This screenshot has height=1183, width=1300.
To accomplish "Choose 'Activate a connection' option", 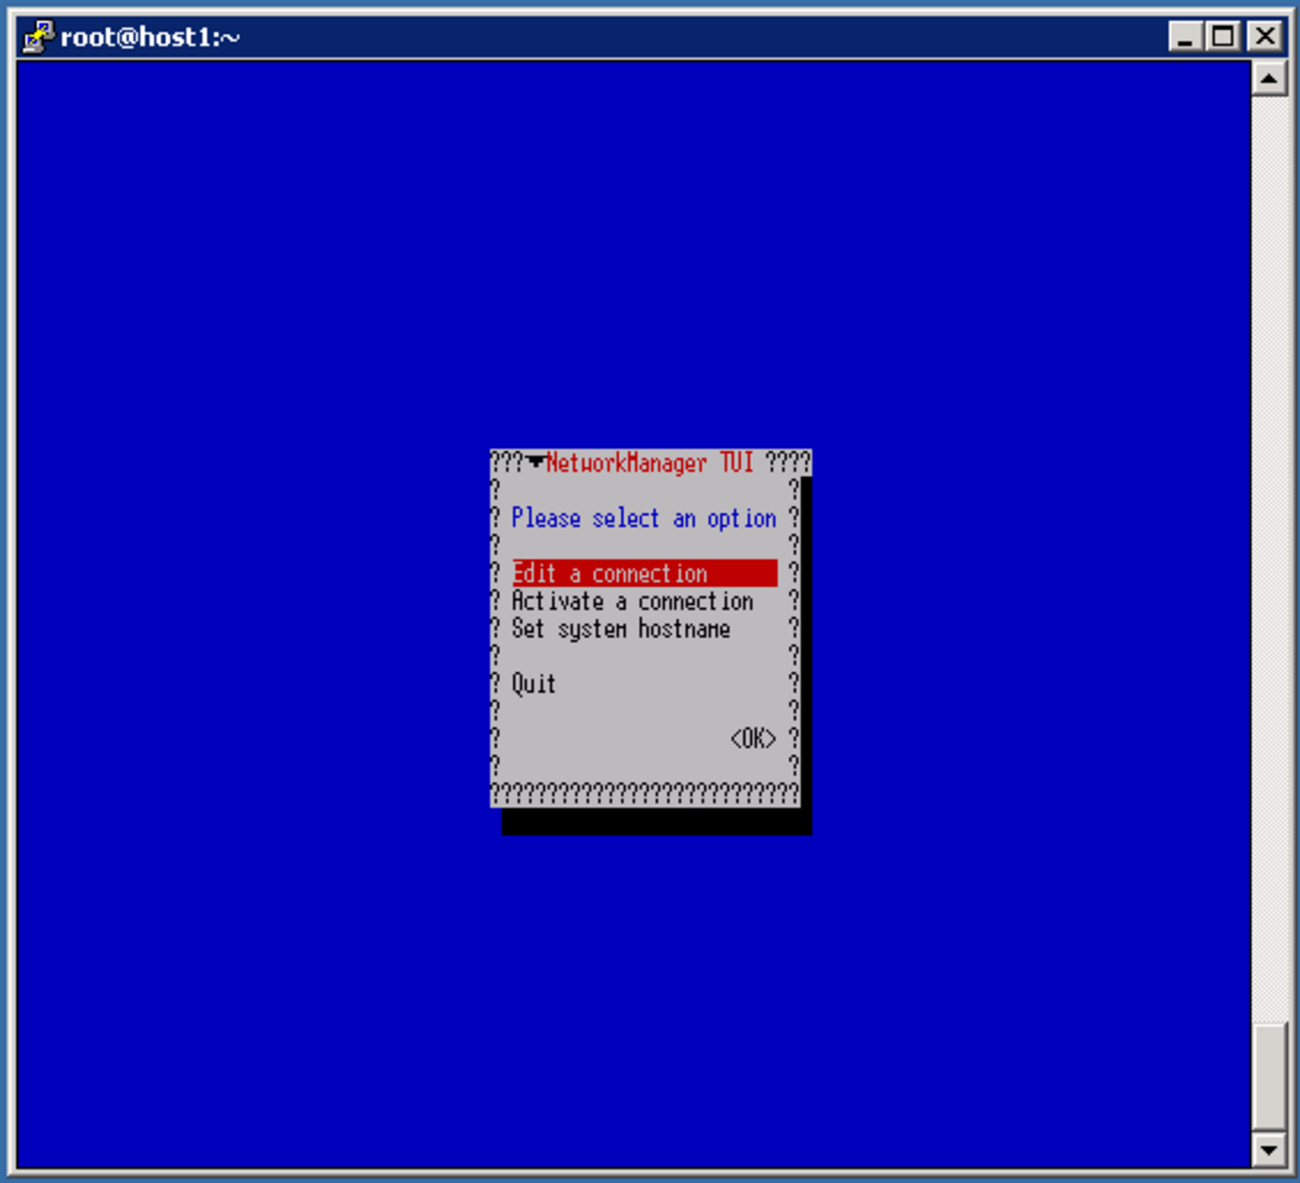I will pyautogui.click(x=632, y=601).
